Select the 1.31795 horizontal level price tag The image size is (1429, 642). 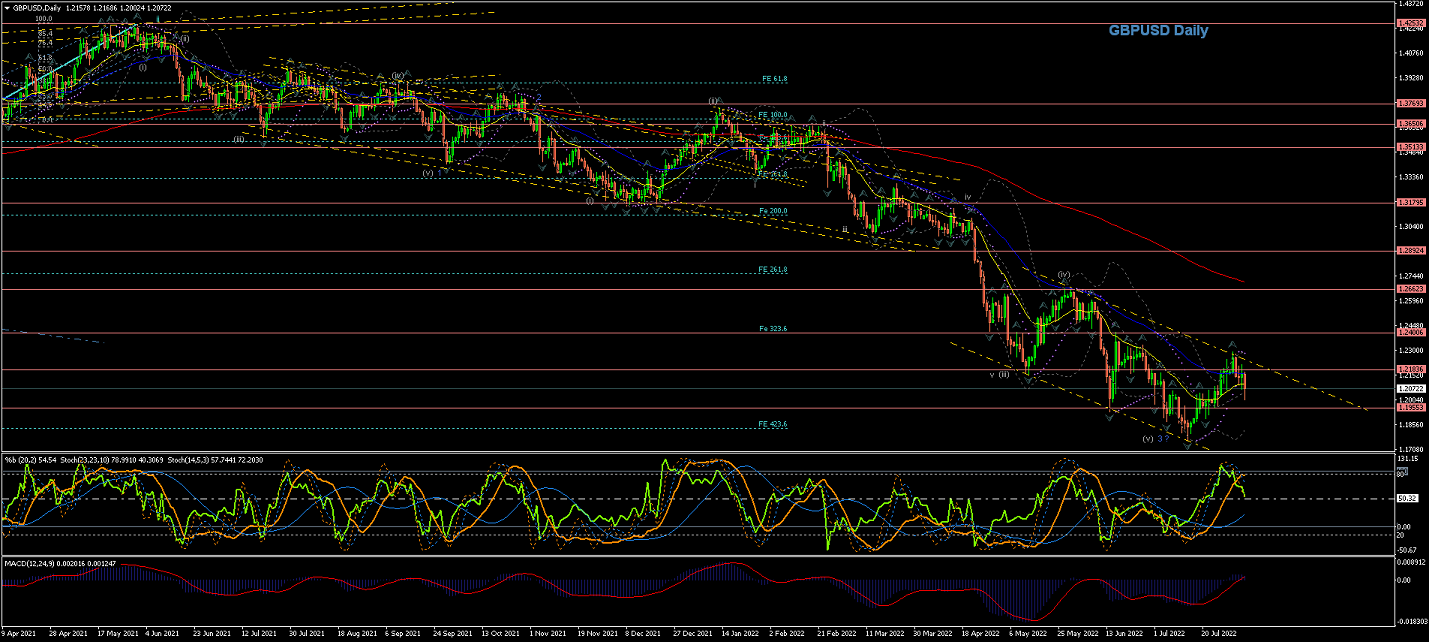click(x=1411, y=202)
